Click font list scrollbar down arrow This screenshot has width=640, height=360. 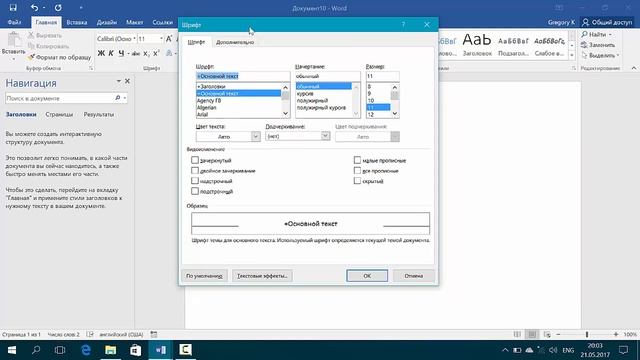coord(285,114)
